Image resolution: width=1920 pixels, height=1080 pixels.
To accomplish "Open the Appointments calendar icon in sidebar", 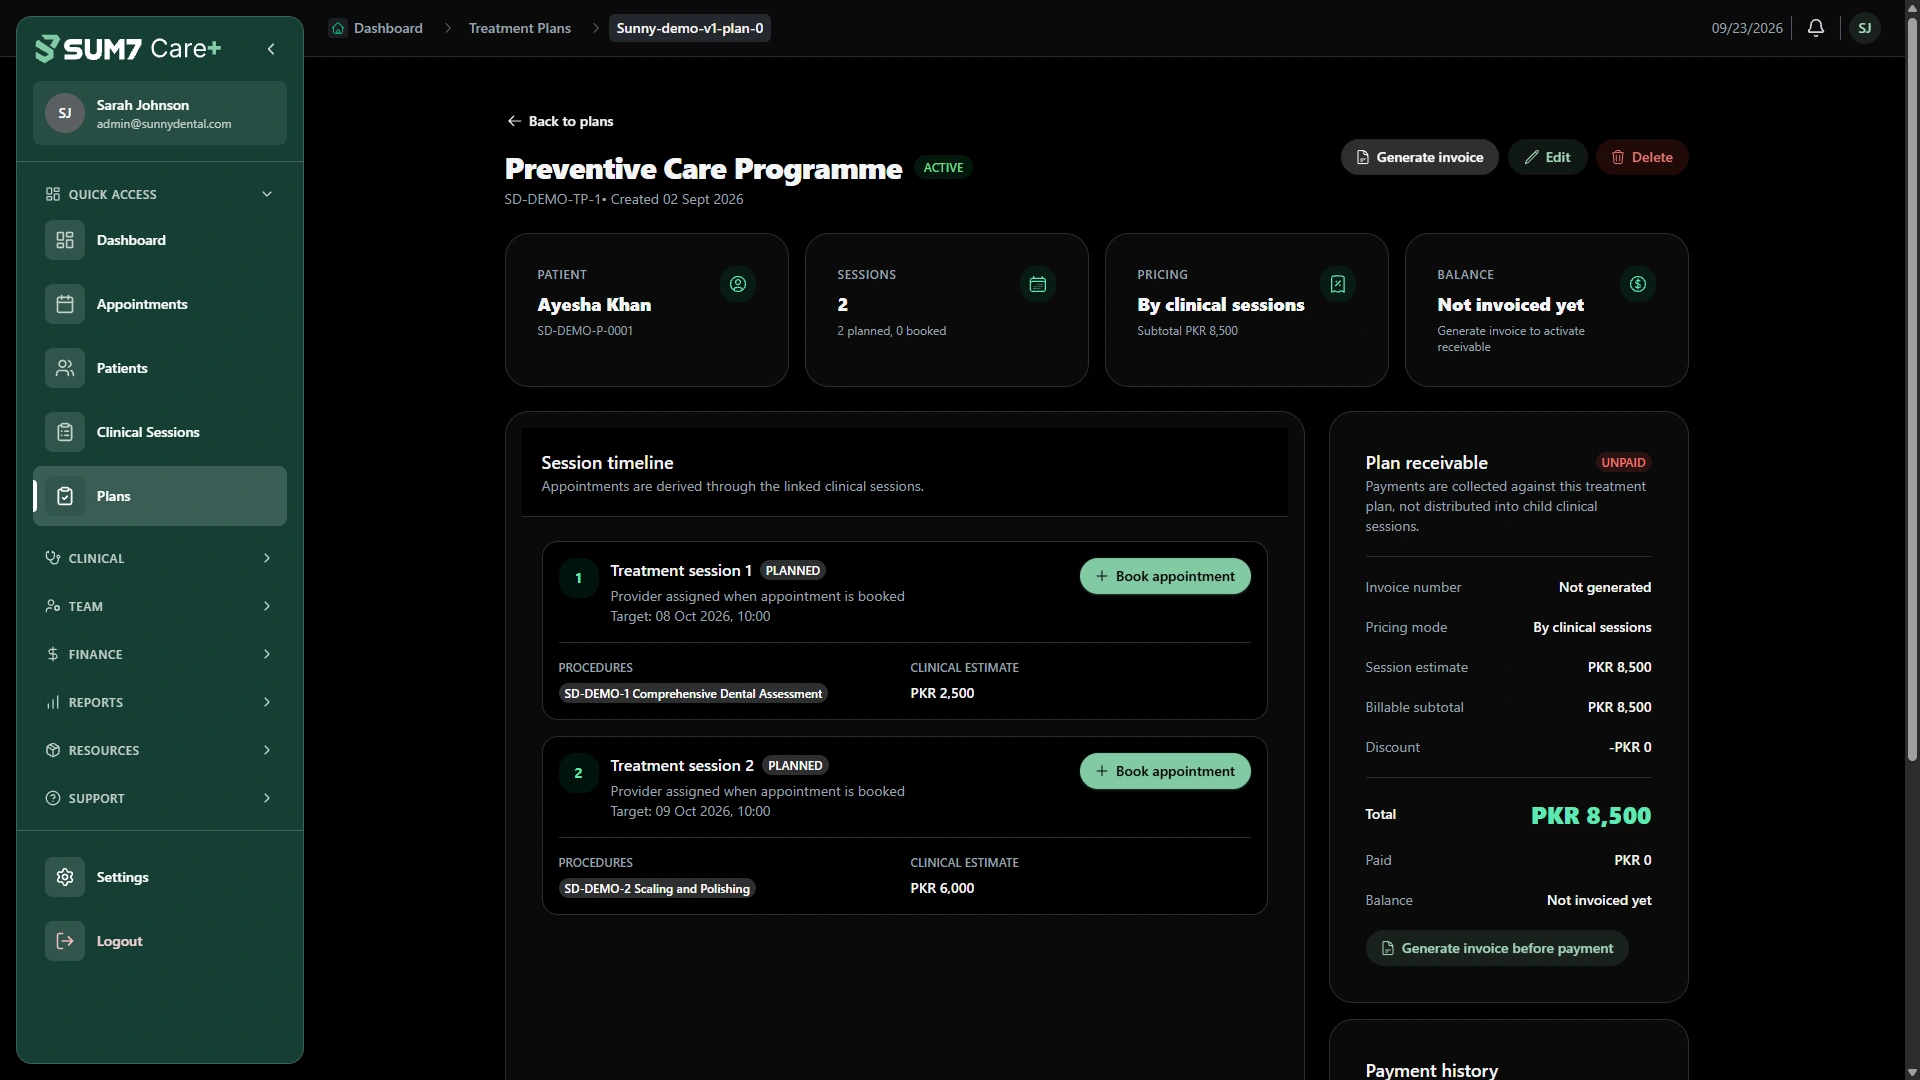I will point(65,304).
